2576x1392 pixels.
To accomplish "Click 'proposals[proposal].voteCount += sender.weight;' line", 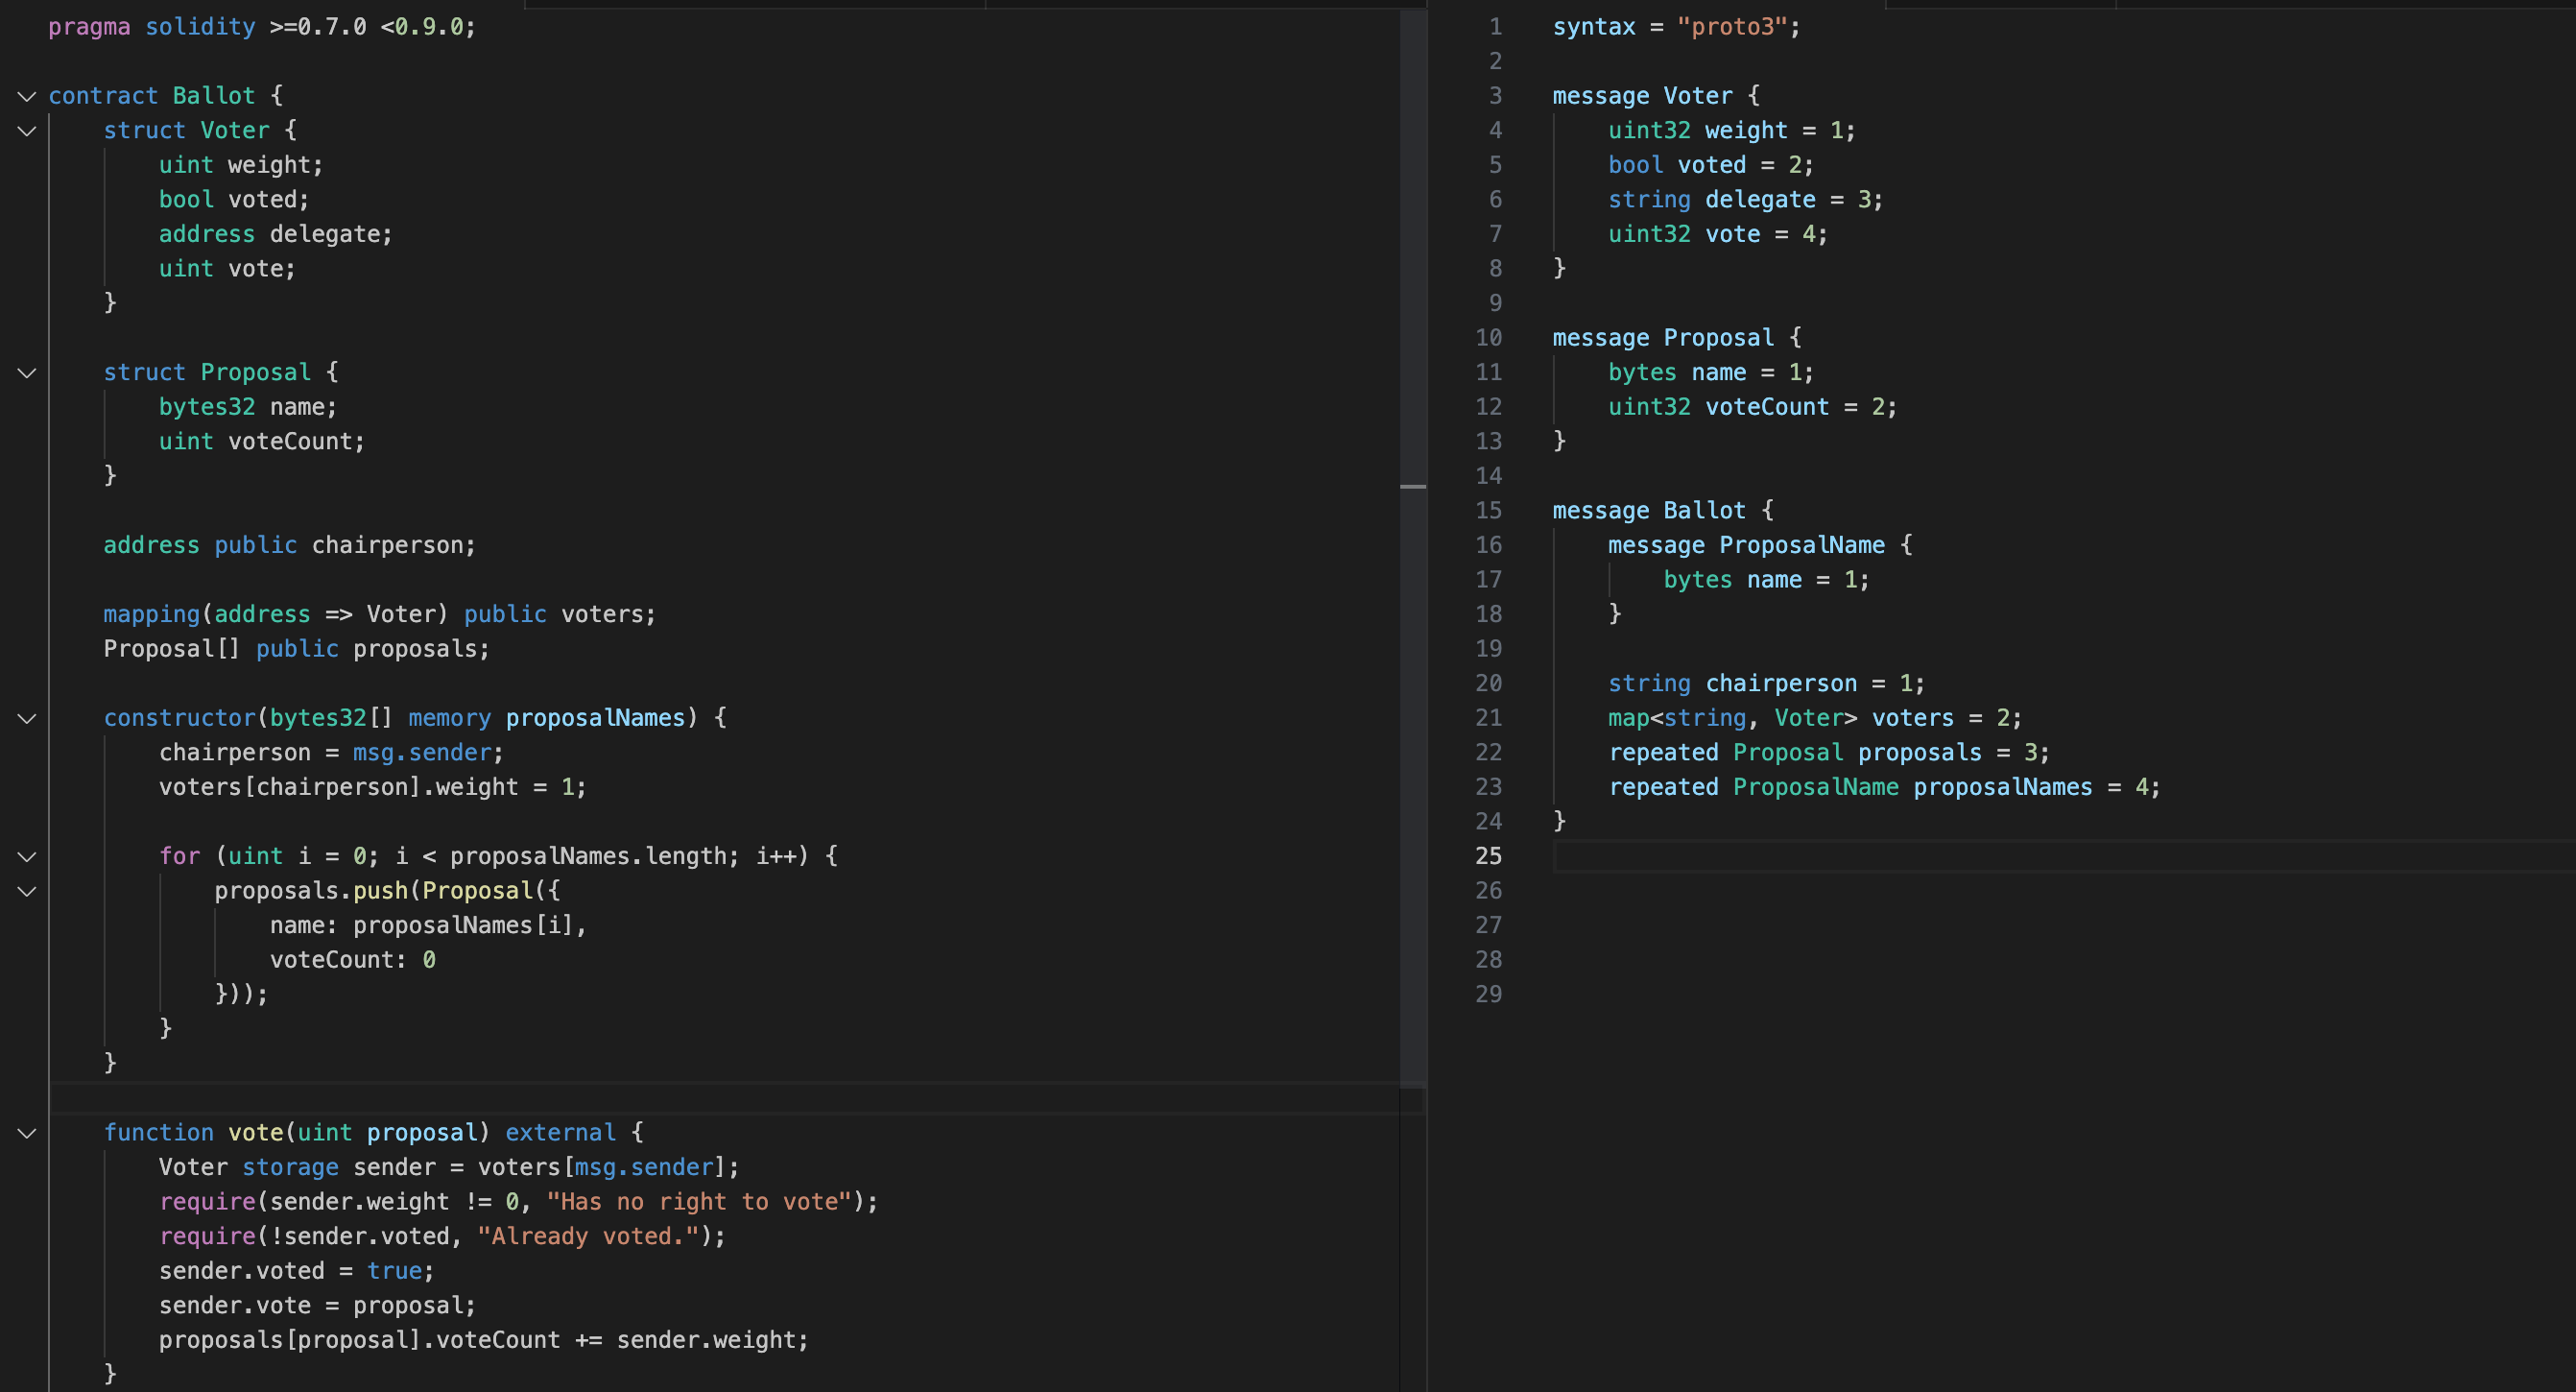I will [x=484, y=1340].
